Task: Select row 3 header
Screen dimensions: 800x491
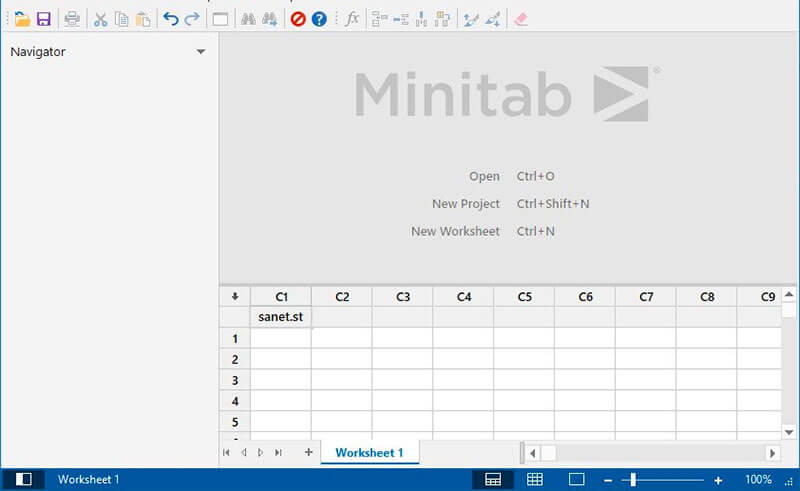Action: [x=235, y=380]
